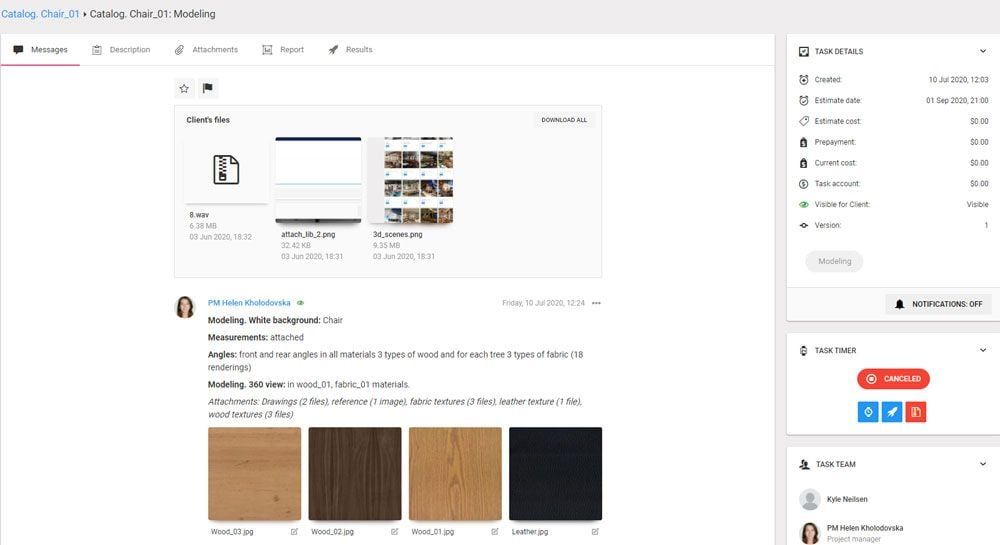Click the Current cost money bag icon
The height and width of the screenshot is (545, 1000).
coord(804,163)
